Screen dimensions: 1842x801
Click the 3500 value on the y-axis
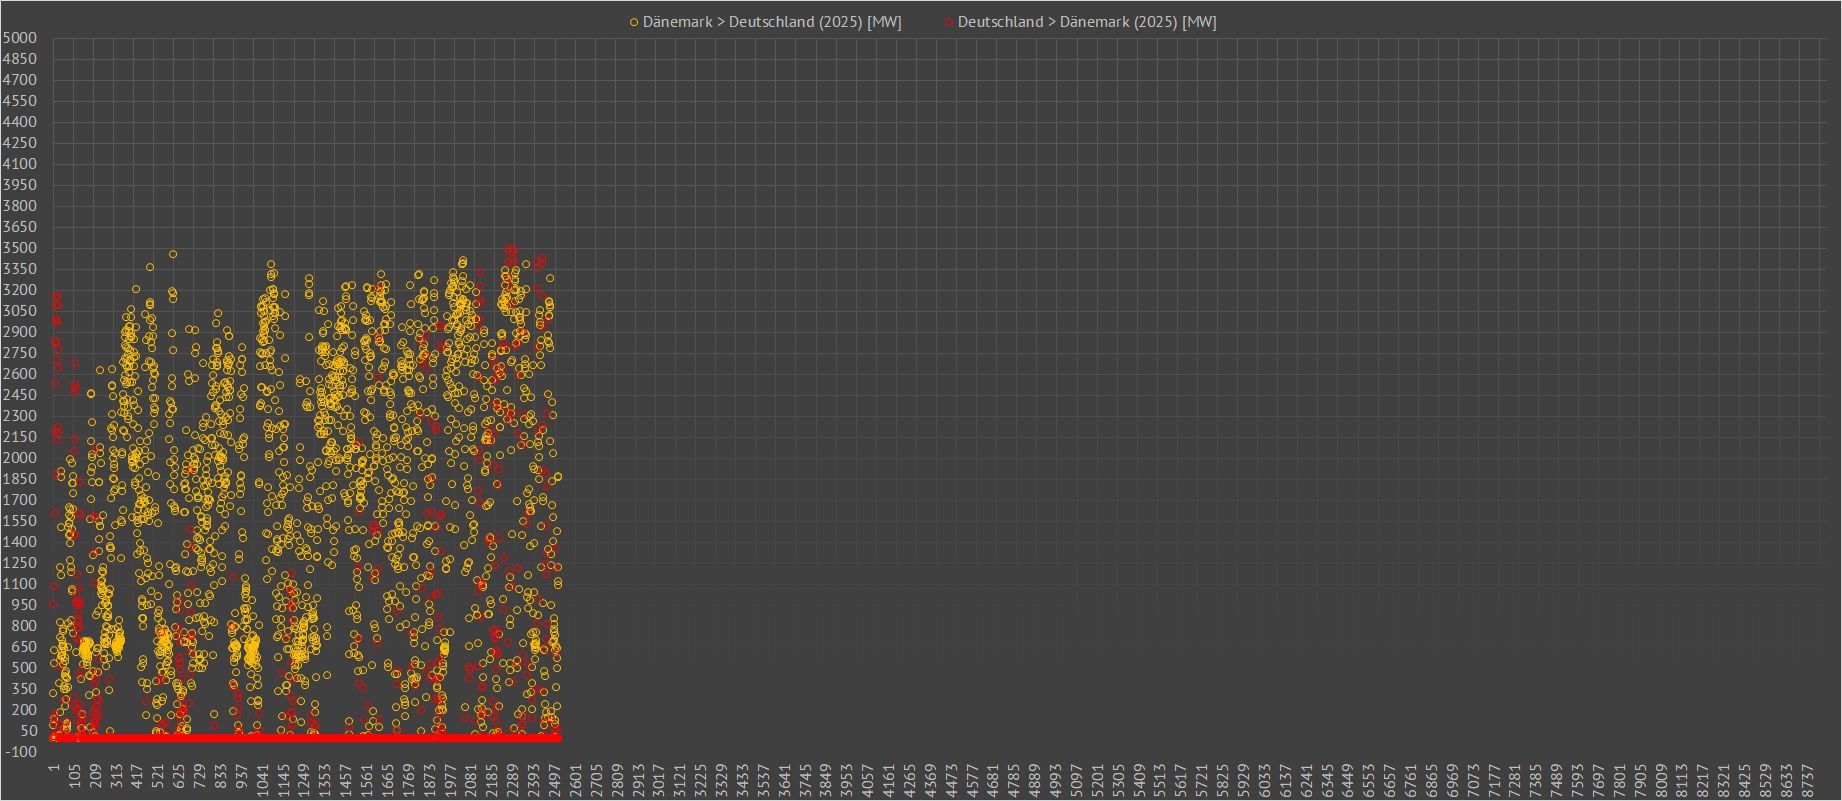pos(20,248)
